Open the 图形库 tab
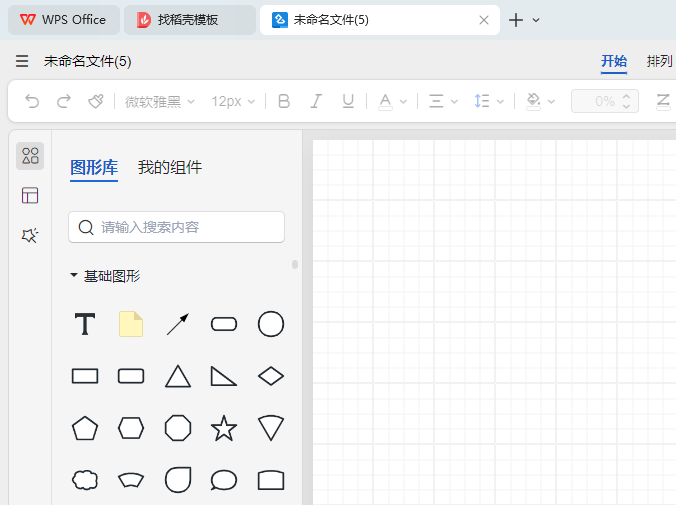 click(94, 167)
